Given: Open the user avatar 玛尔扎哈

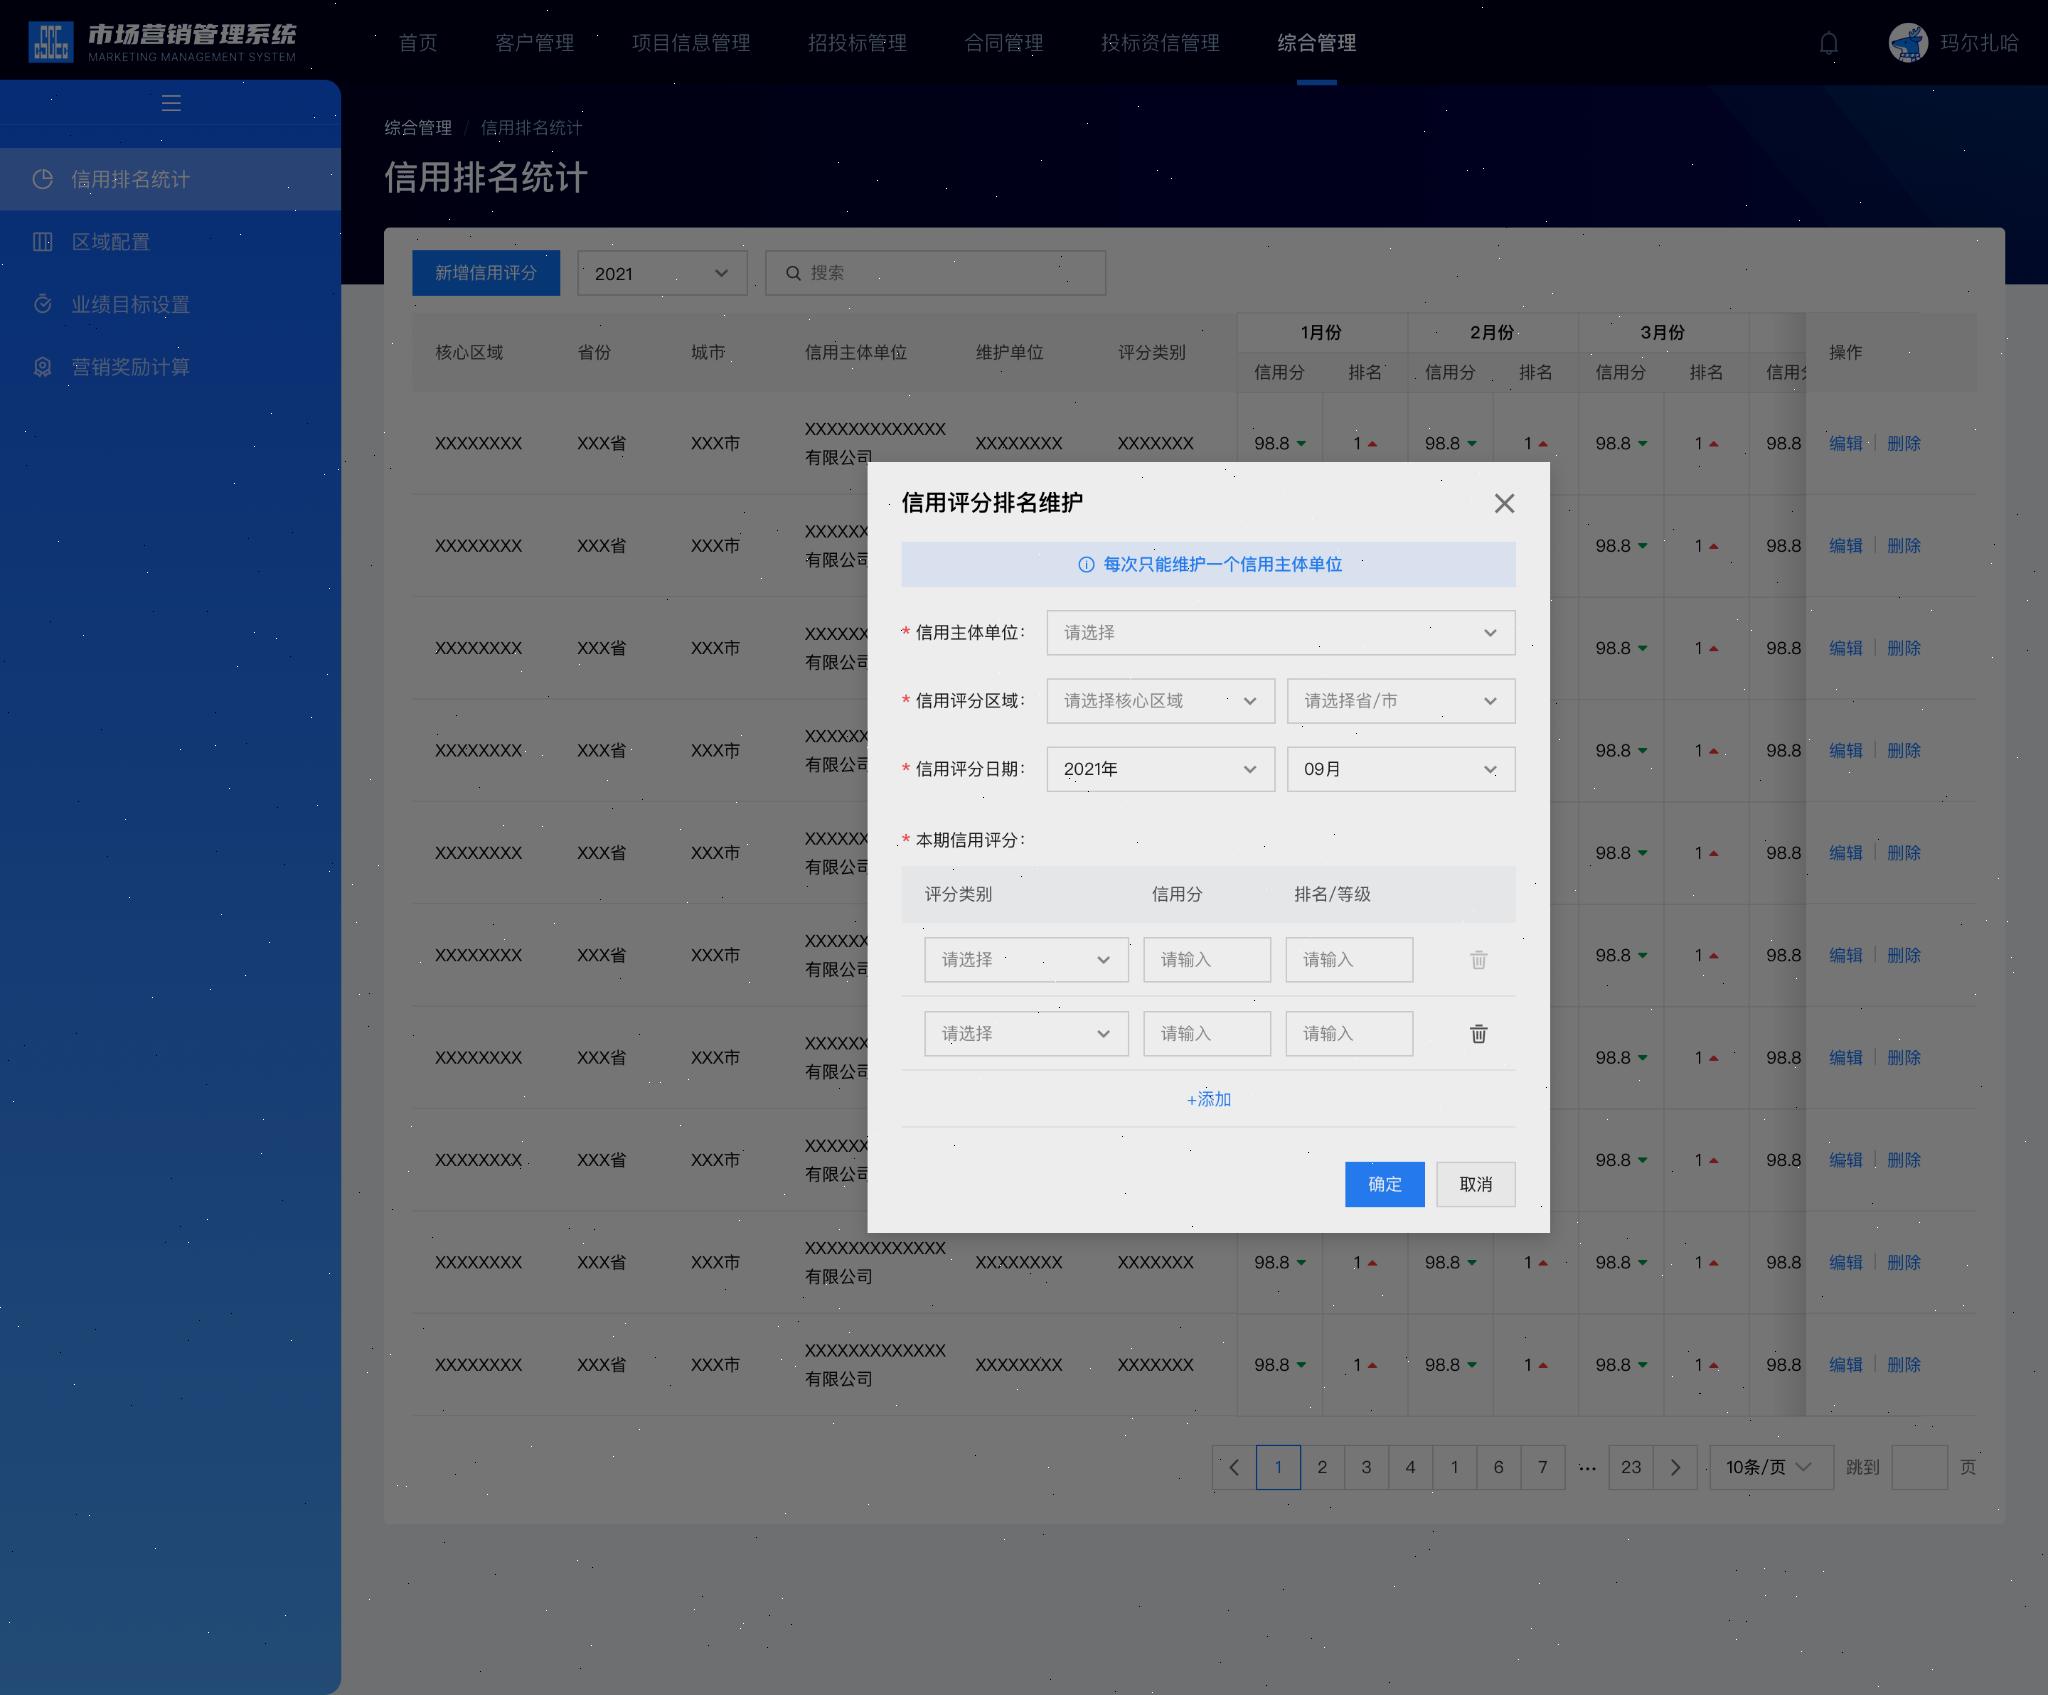Looking at the screenshot, I should click(1907, 43).
